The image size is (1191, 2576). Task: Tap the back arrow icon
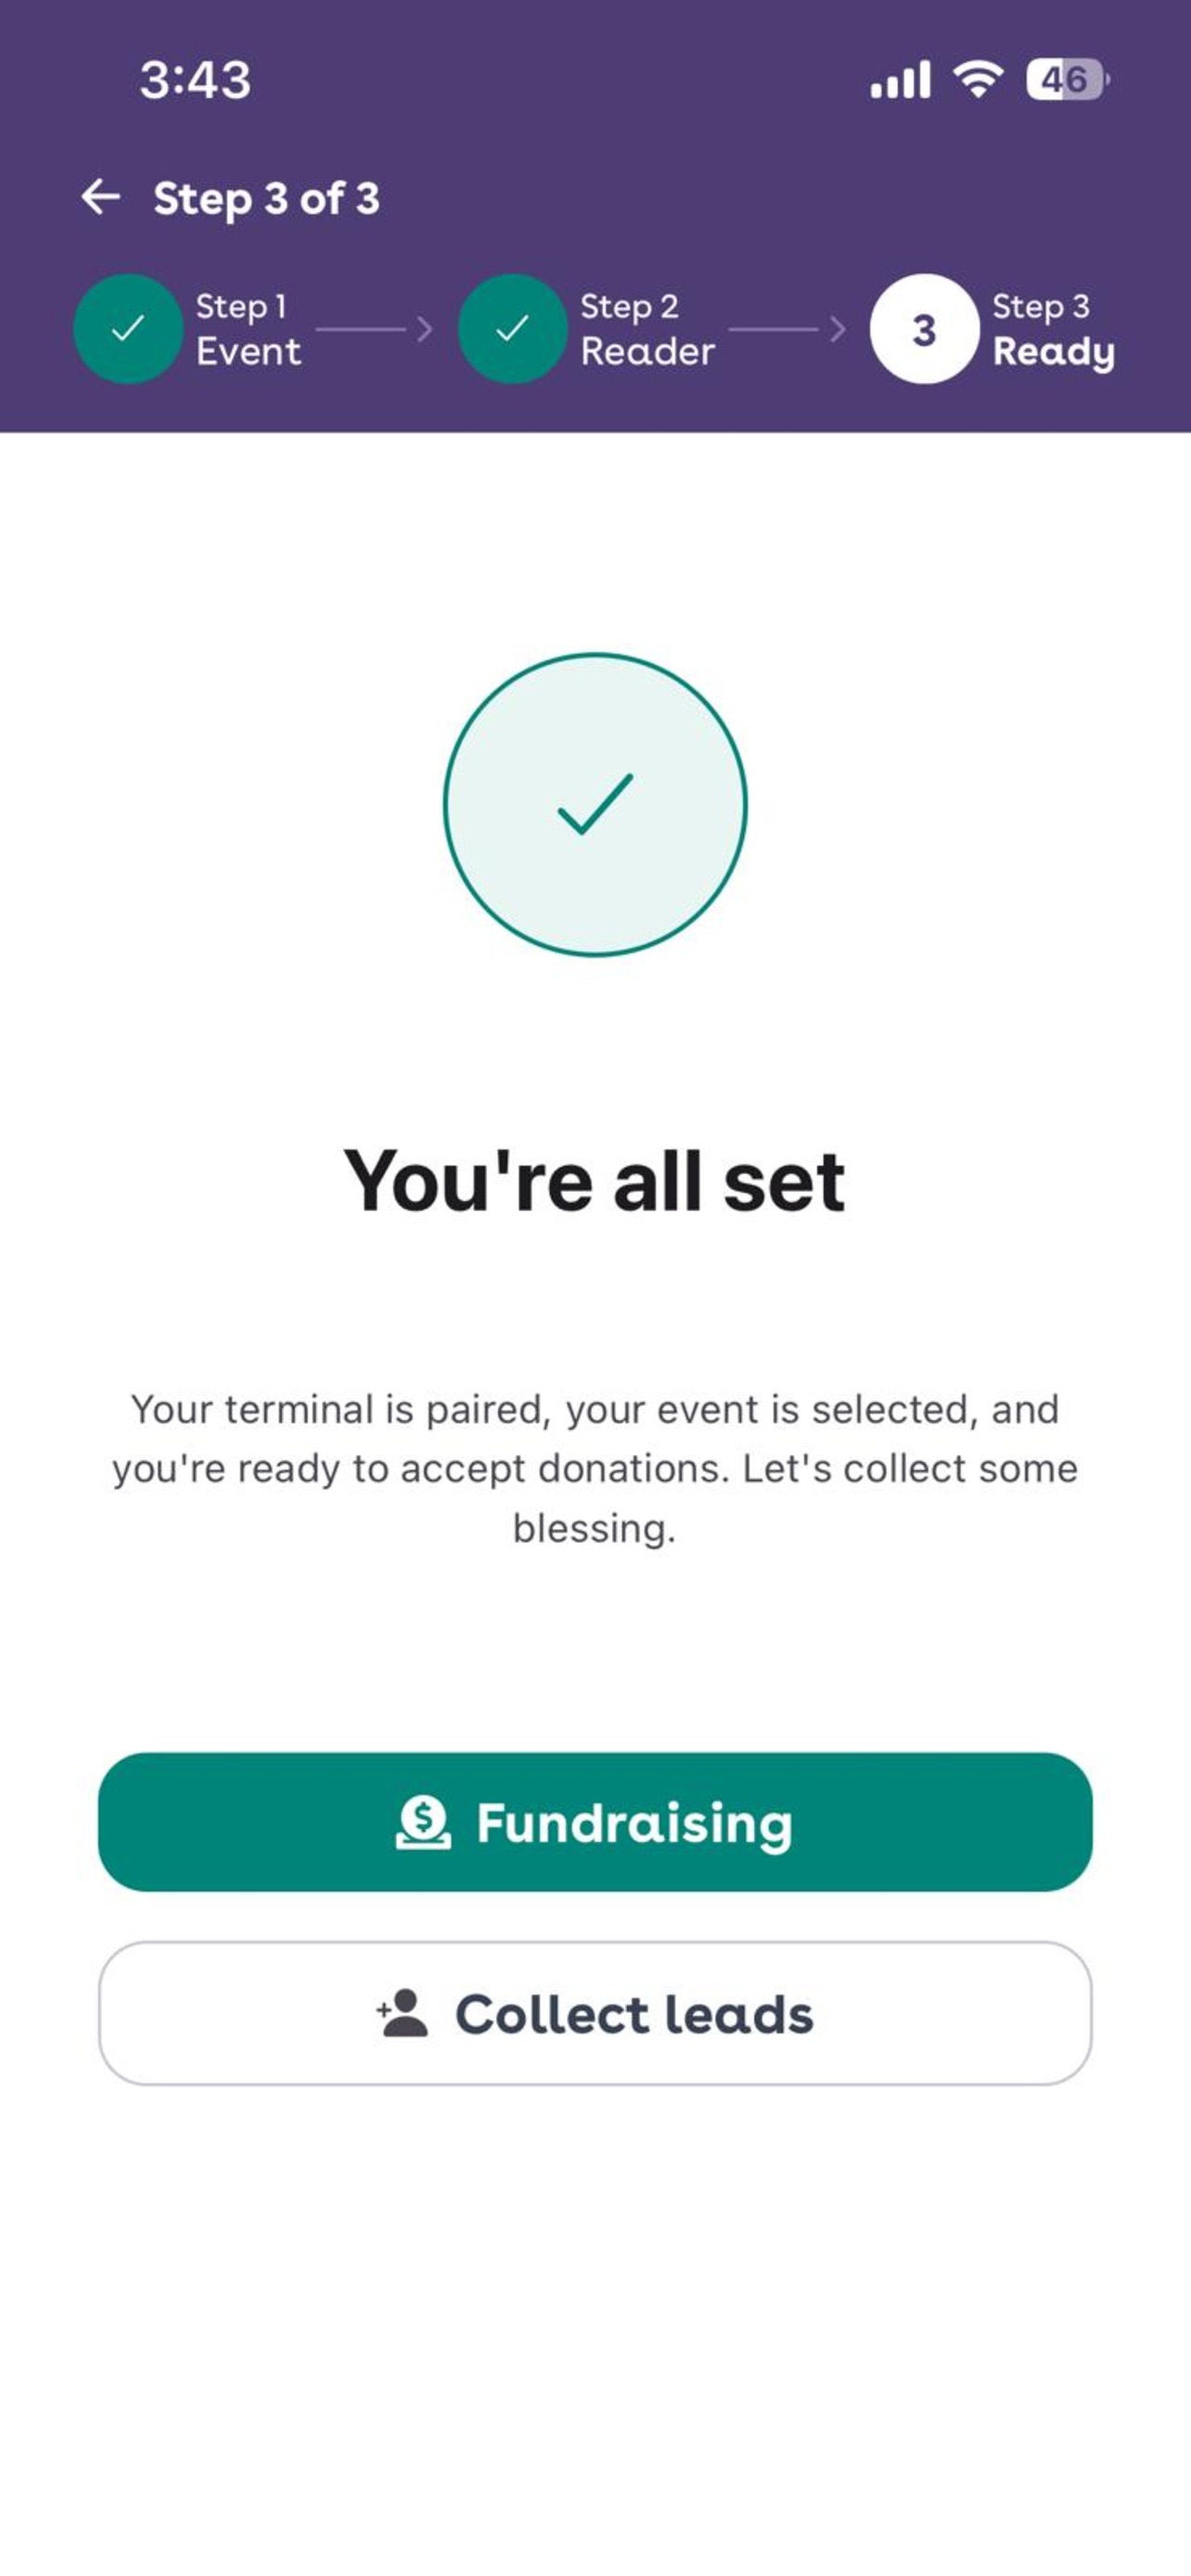tap(100, 197)
